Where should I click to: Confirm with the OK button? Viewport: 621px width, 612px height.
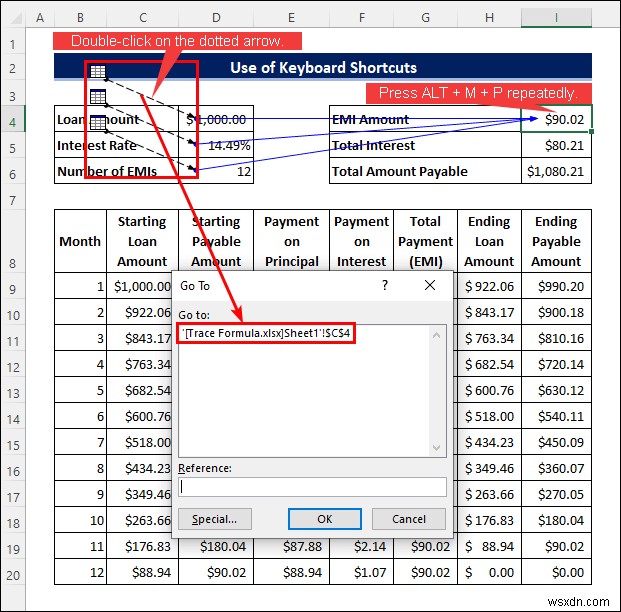[325, 519]
